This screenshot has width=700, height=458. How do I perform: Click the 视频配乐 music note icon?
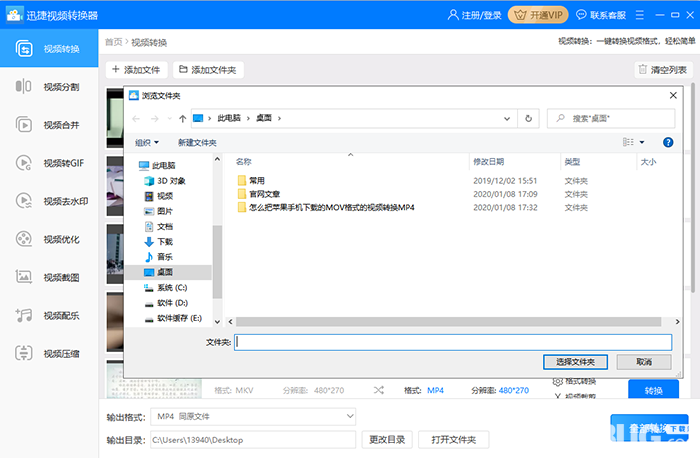(x=24, y=315)
